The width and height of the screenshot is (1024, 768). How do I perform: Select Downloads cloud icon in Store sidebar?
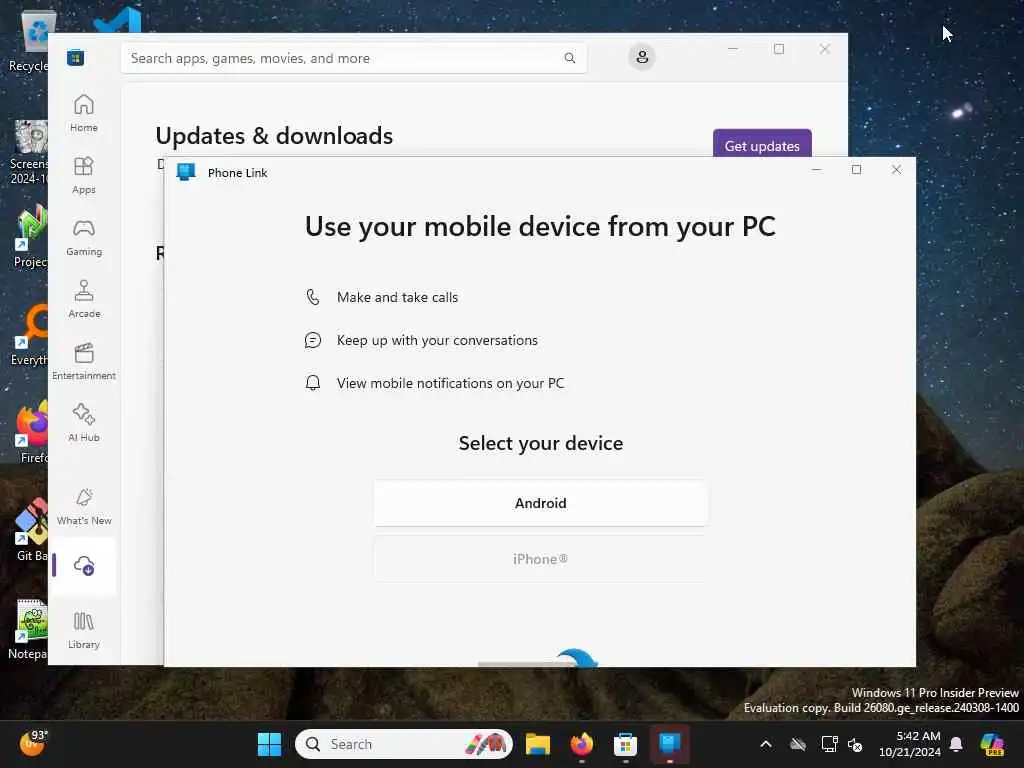point(84,566)
